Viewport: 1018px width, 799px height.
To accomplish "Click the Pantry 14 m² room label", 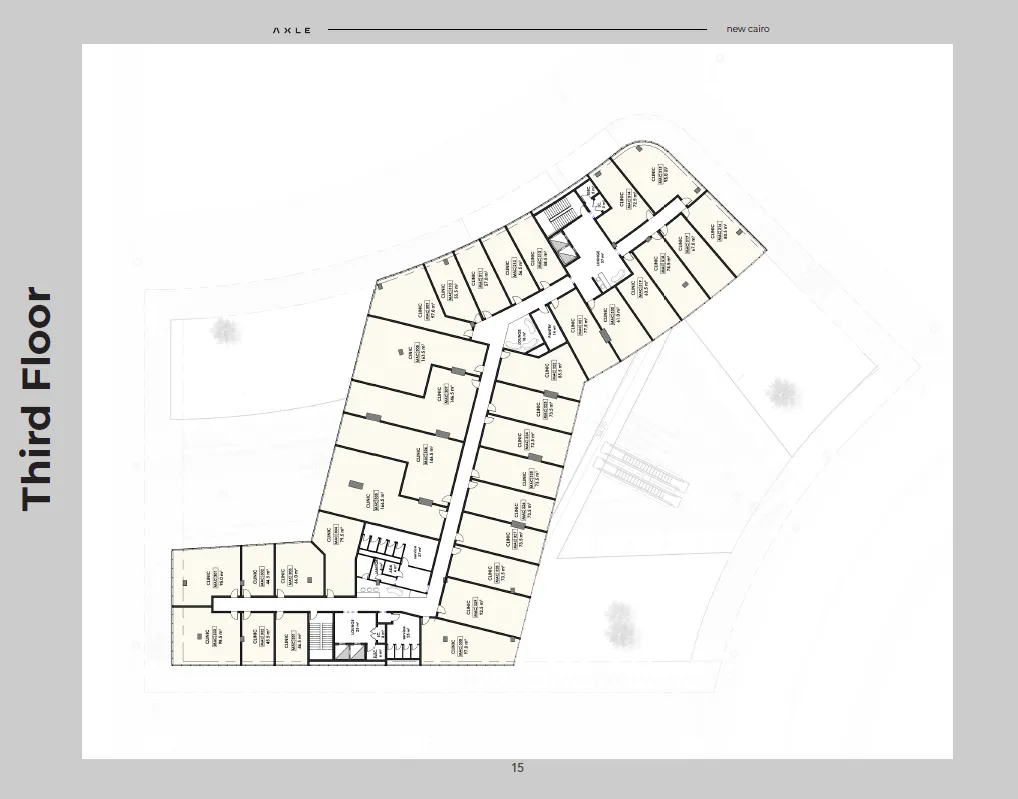I will point(552,330).
